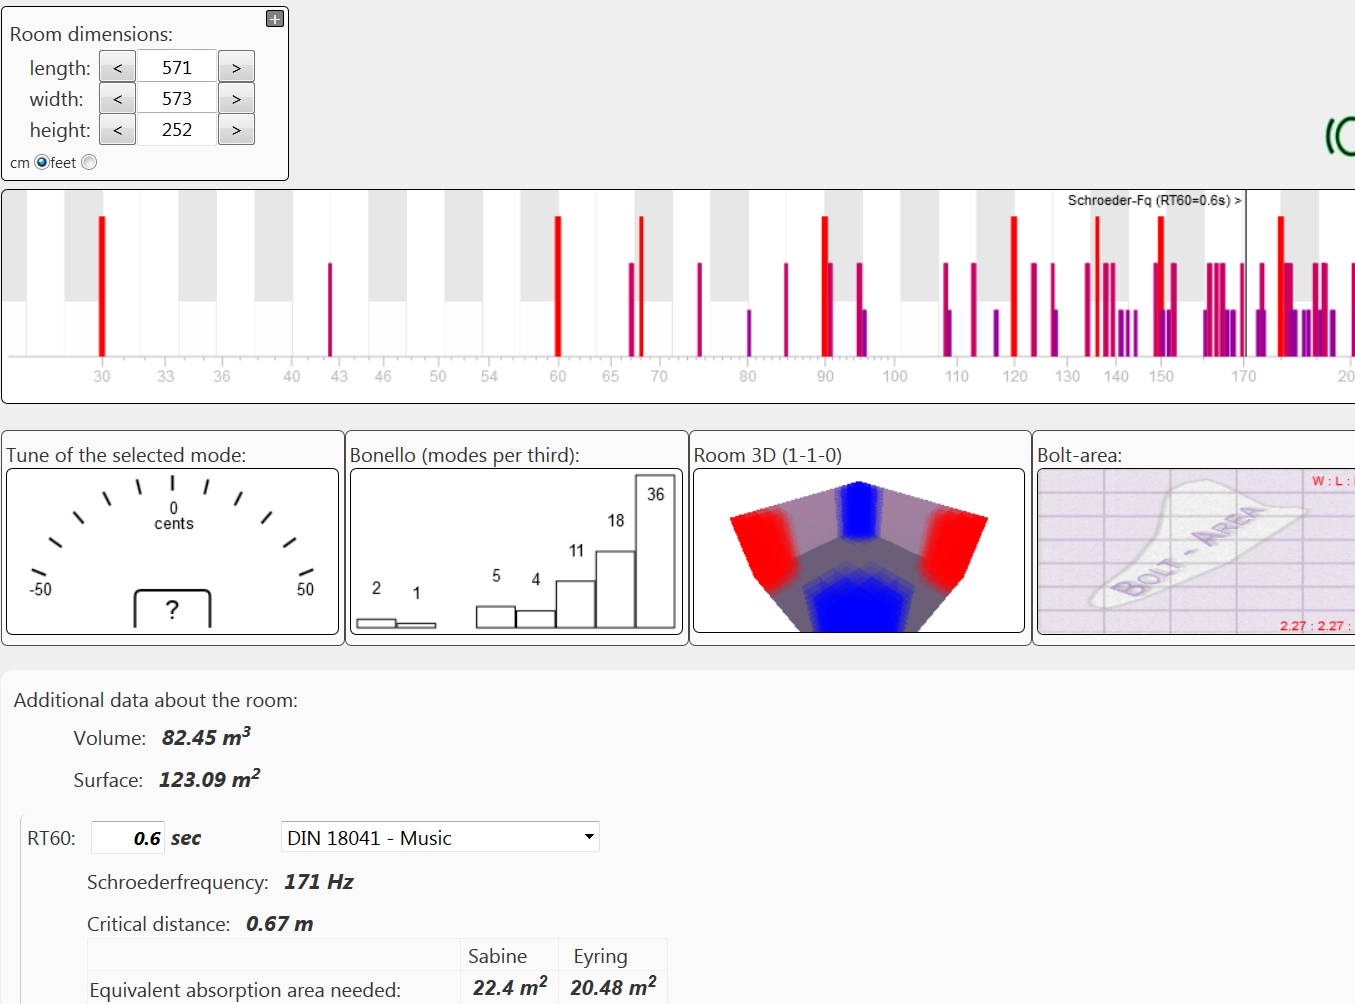Switch units to feet radio button
Viewport: 1355px width, 1004px height.
pyautogui.click(x=89, y=162)
